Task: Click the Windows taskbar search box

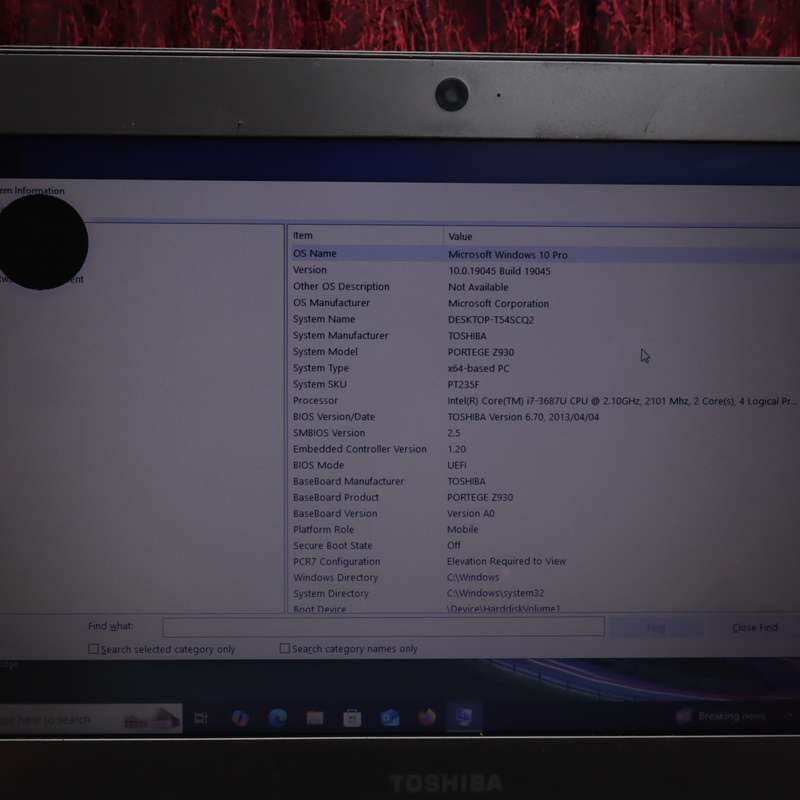Action: (x=91, y=719)
